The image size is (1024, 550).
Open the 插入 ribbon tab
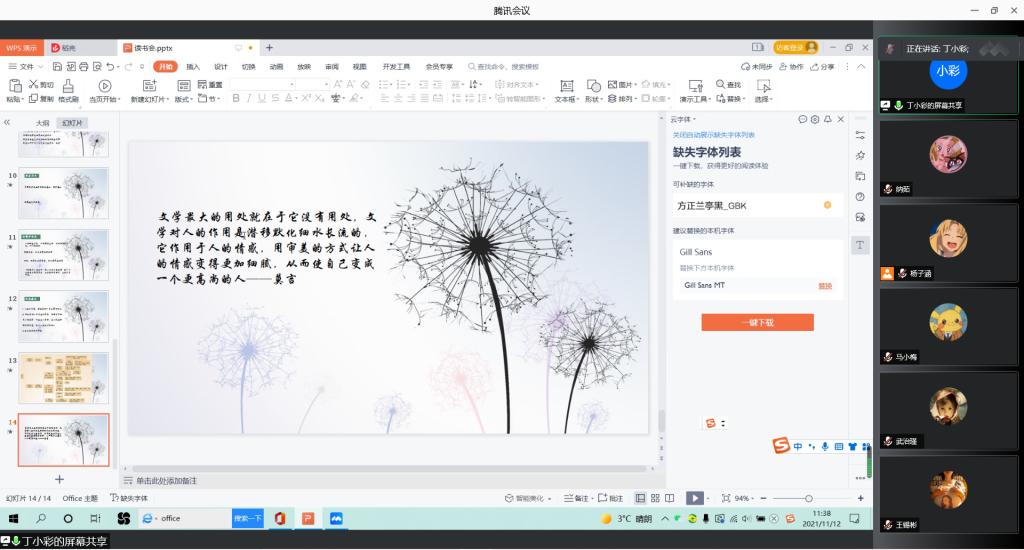pos(193,67)
